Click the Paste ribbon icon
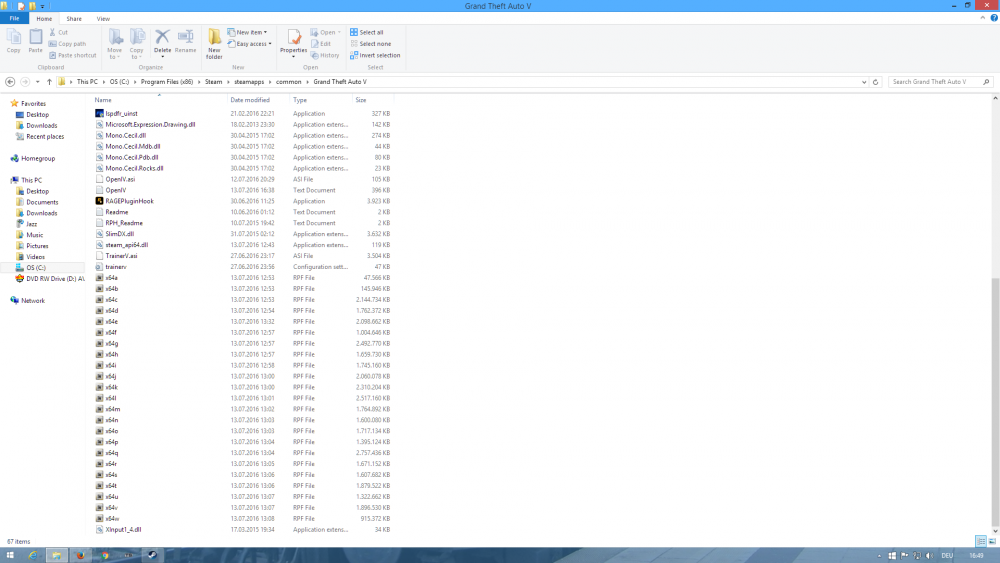The height and width of the screenshot is (563, 1000). click(x=36, y=41)
